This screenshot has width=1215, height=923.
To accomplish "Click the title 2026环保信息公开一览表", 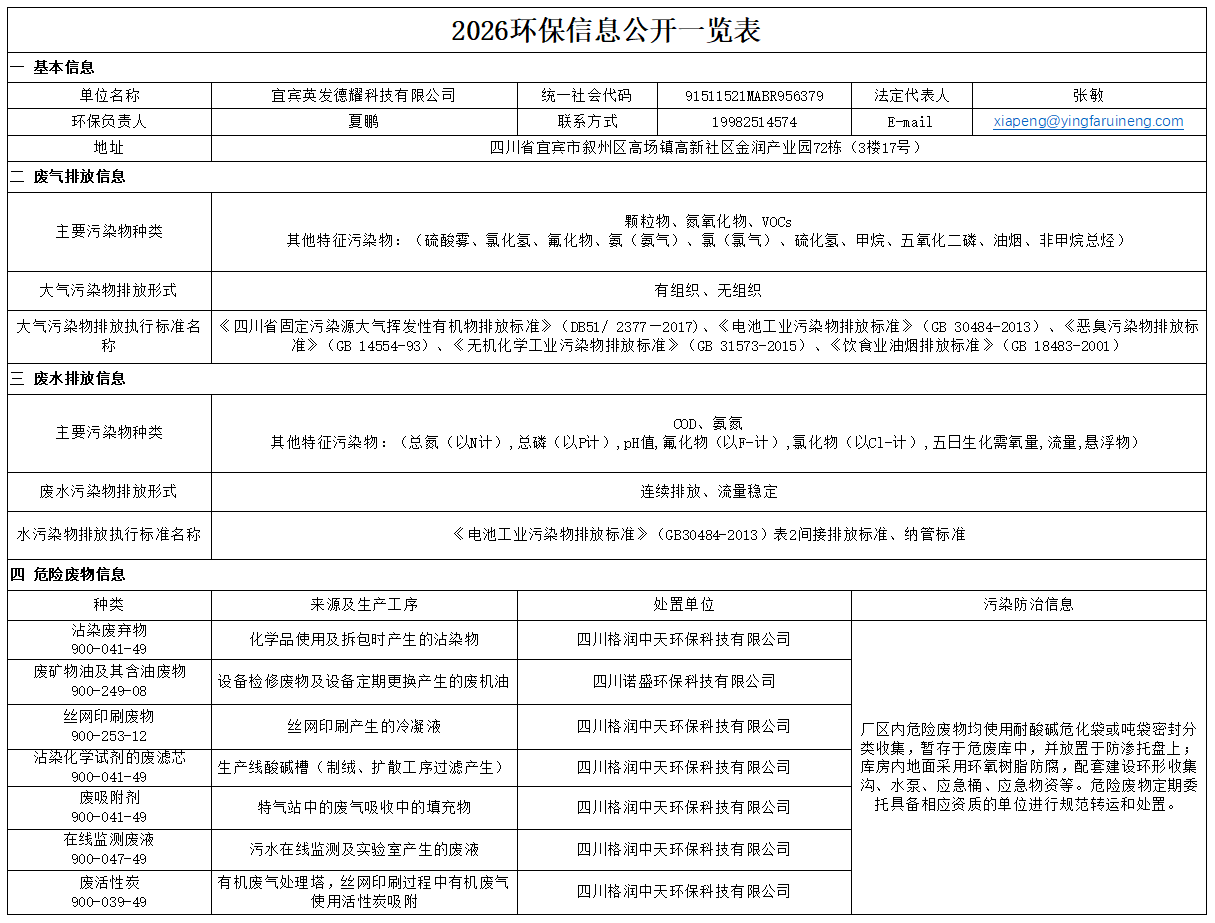I will (x=606, y=30).
